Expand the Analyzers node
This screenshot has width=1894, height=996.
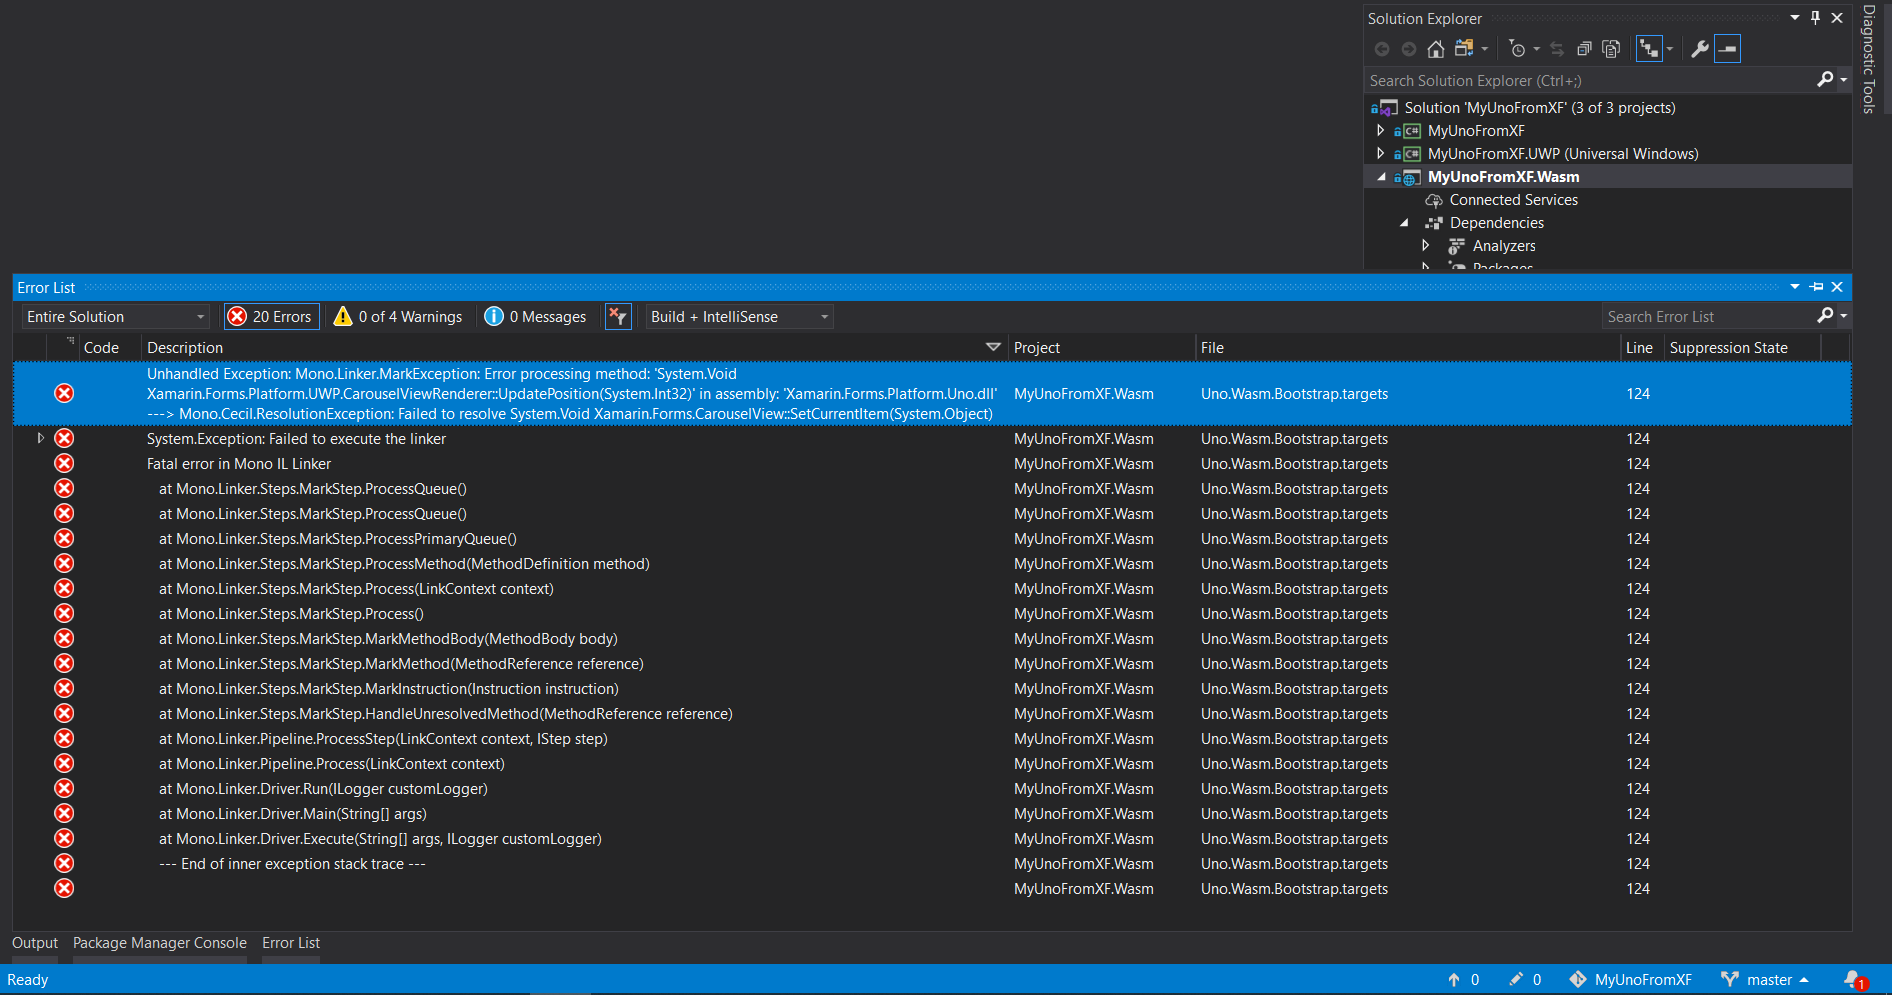(x=1426, y=245)
